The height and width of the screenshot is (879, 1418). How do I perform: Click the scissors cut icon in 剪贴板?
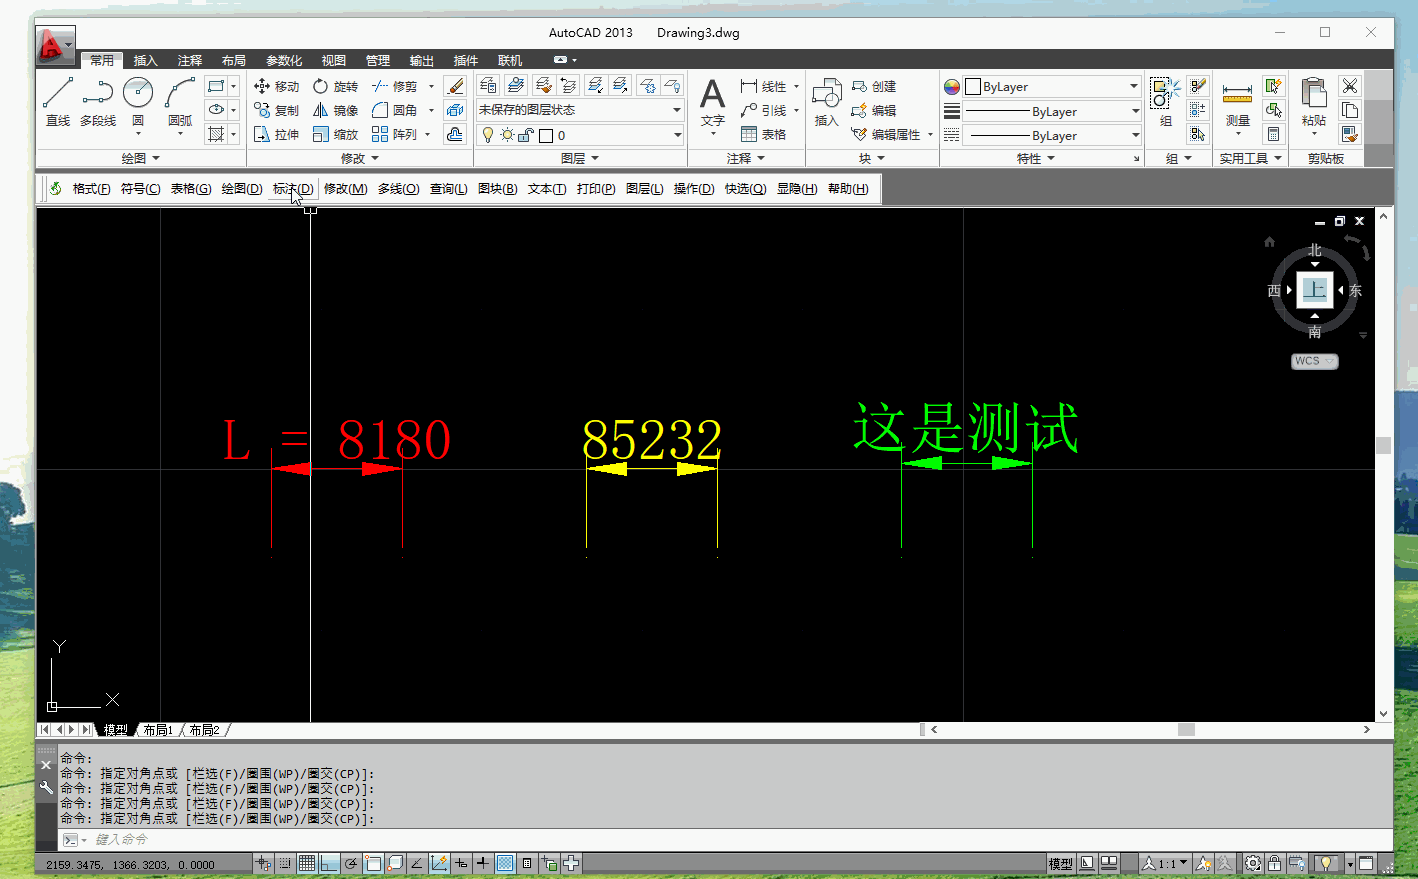click(1350, 86)
